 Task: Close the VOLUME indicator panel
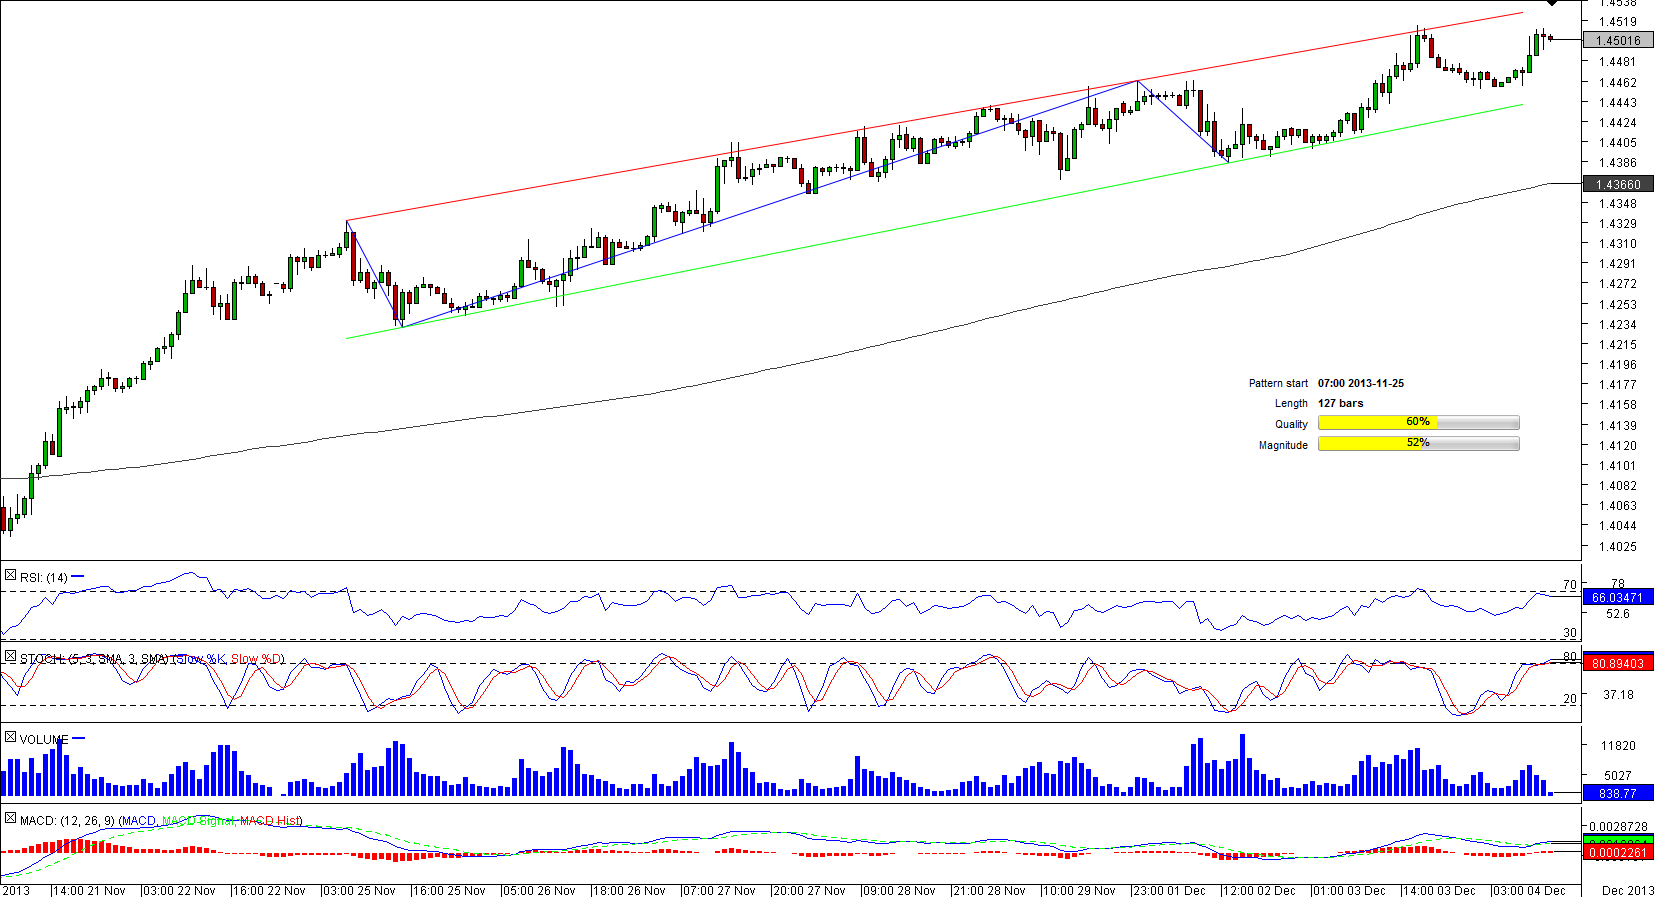click(x=10, y=738)
